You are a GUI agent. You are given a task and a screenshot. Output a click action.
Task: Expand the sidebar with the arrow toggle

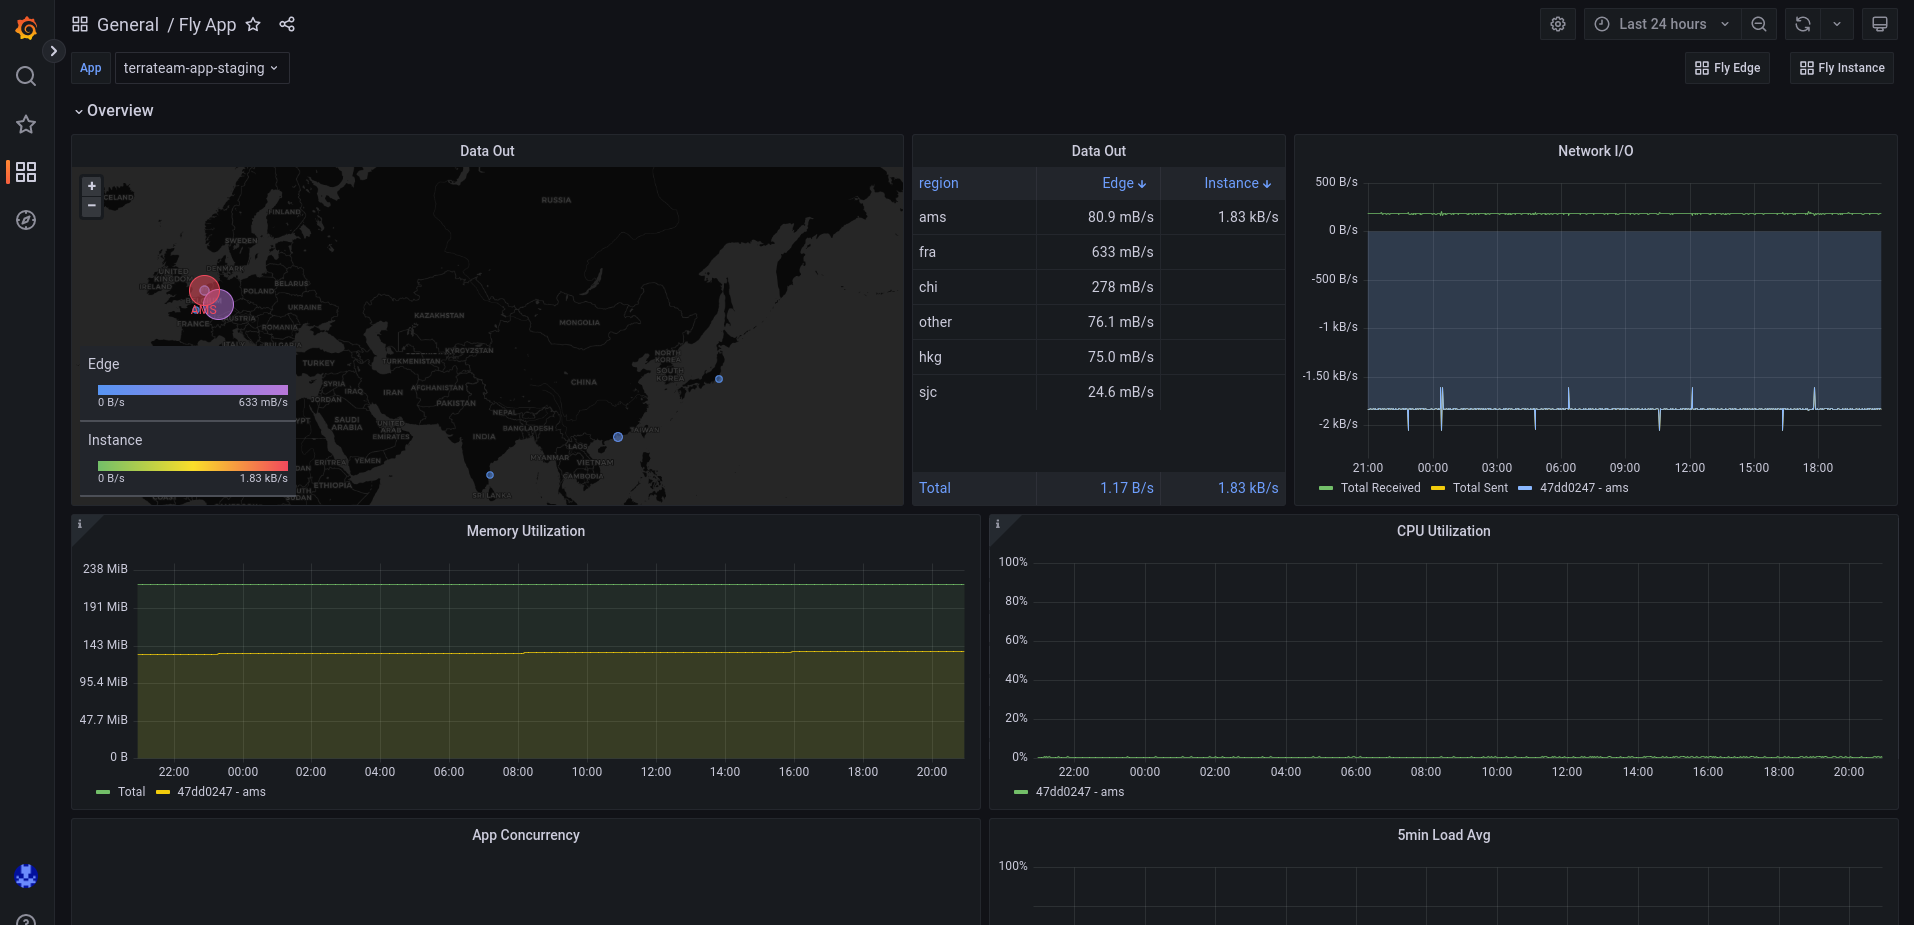point(53,51)
